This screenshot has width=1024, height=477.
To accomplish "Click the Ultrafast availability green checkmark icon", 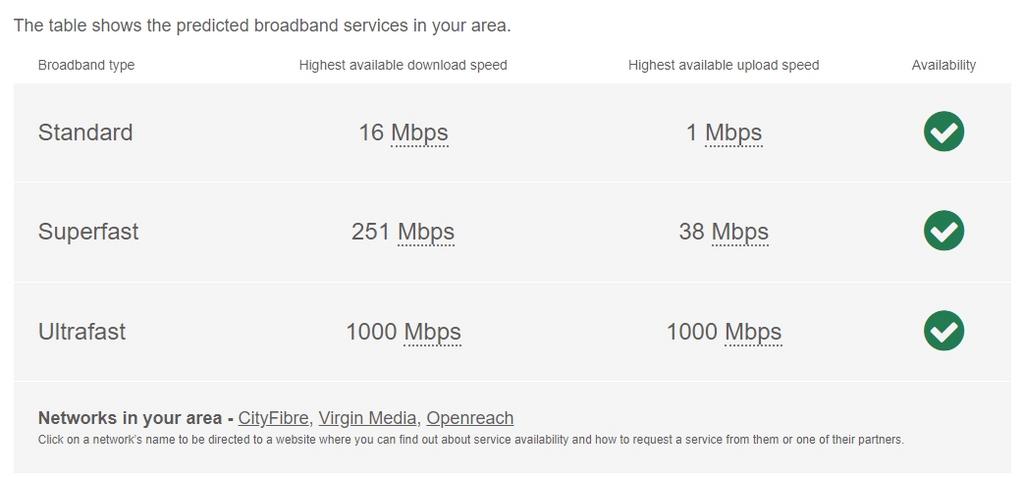I will coord(944,331).
